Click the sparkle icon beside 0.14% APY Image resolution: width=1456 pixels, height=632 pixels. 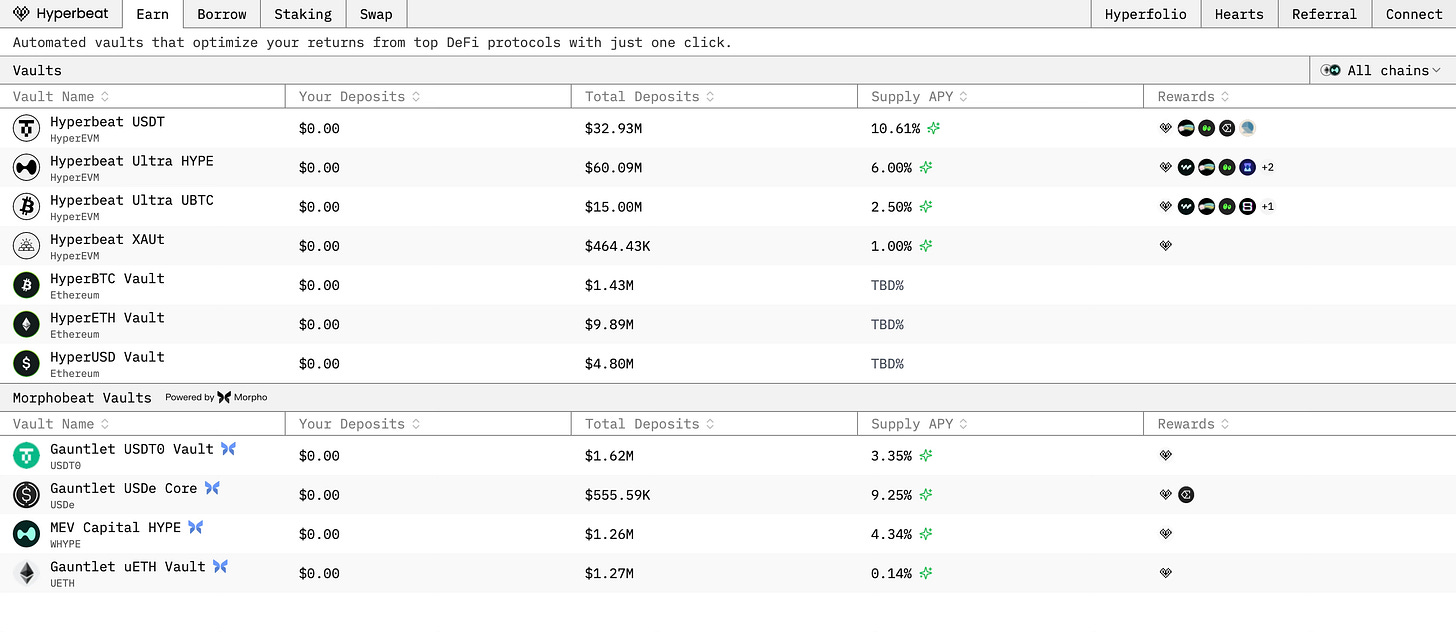click(926, 573)
